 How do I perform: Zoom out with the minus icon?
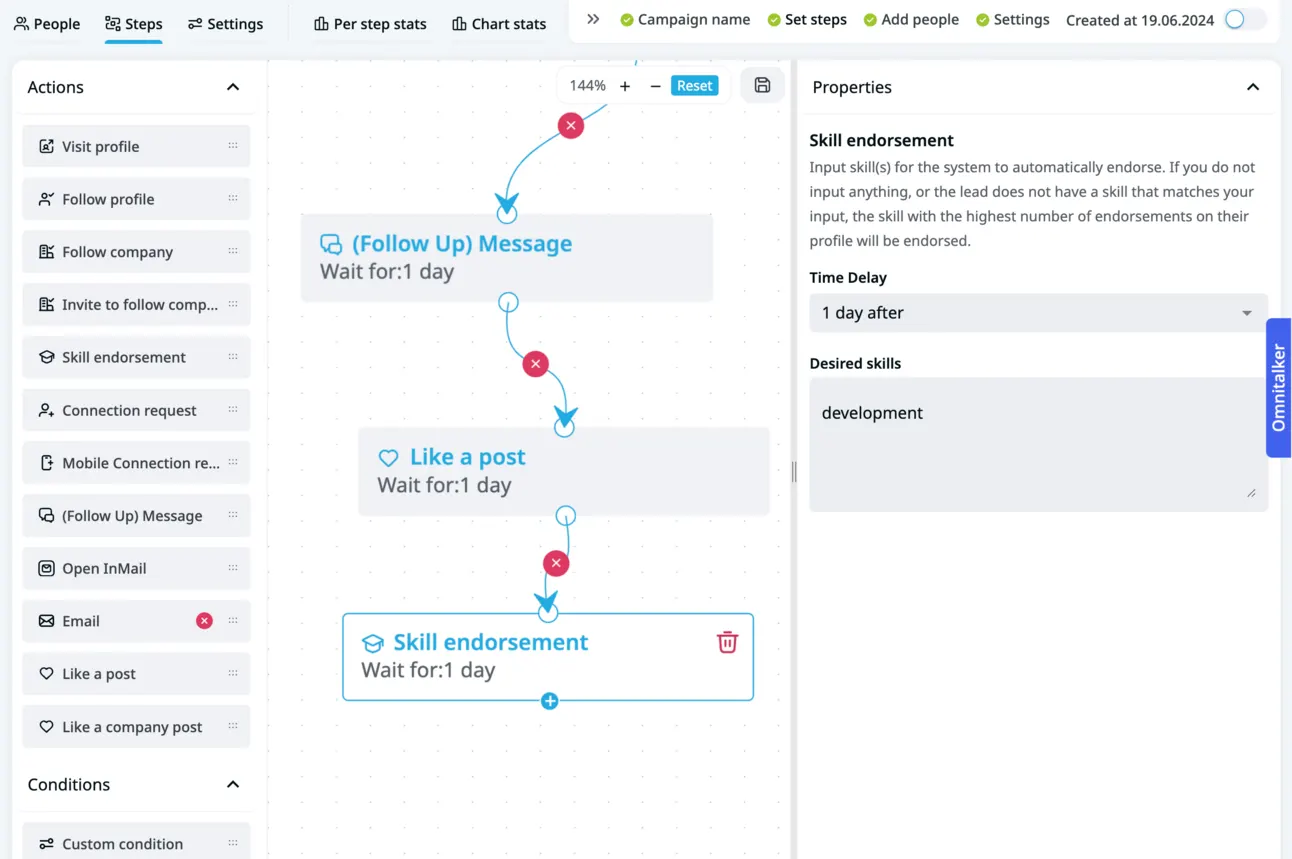pos(655,86)
